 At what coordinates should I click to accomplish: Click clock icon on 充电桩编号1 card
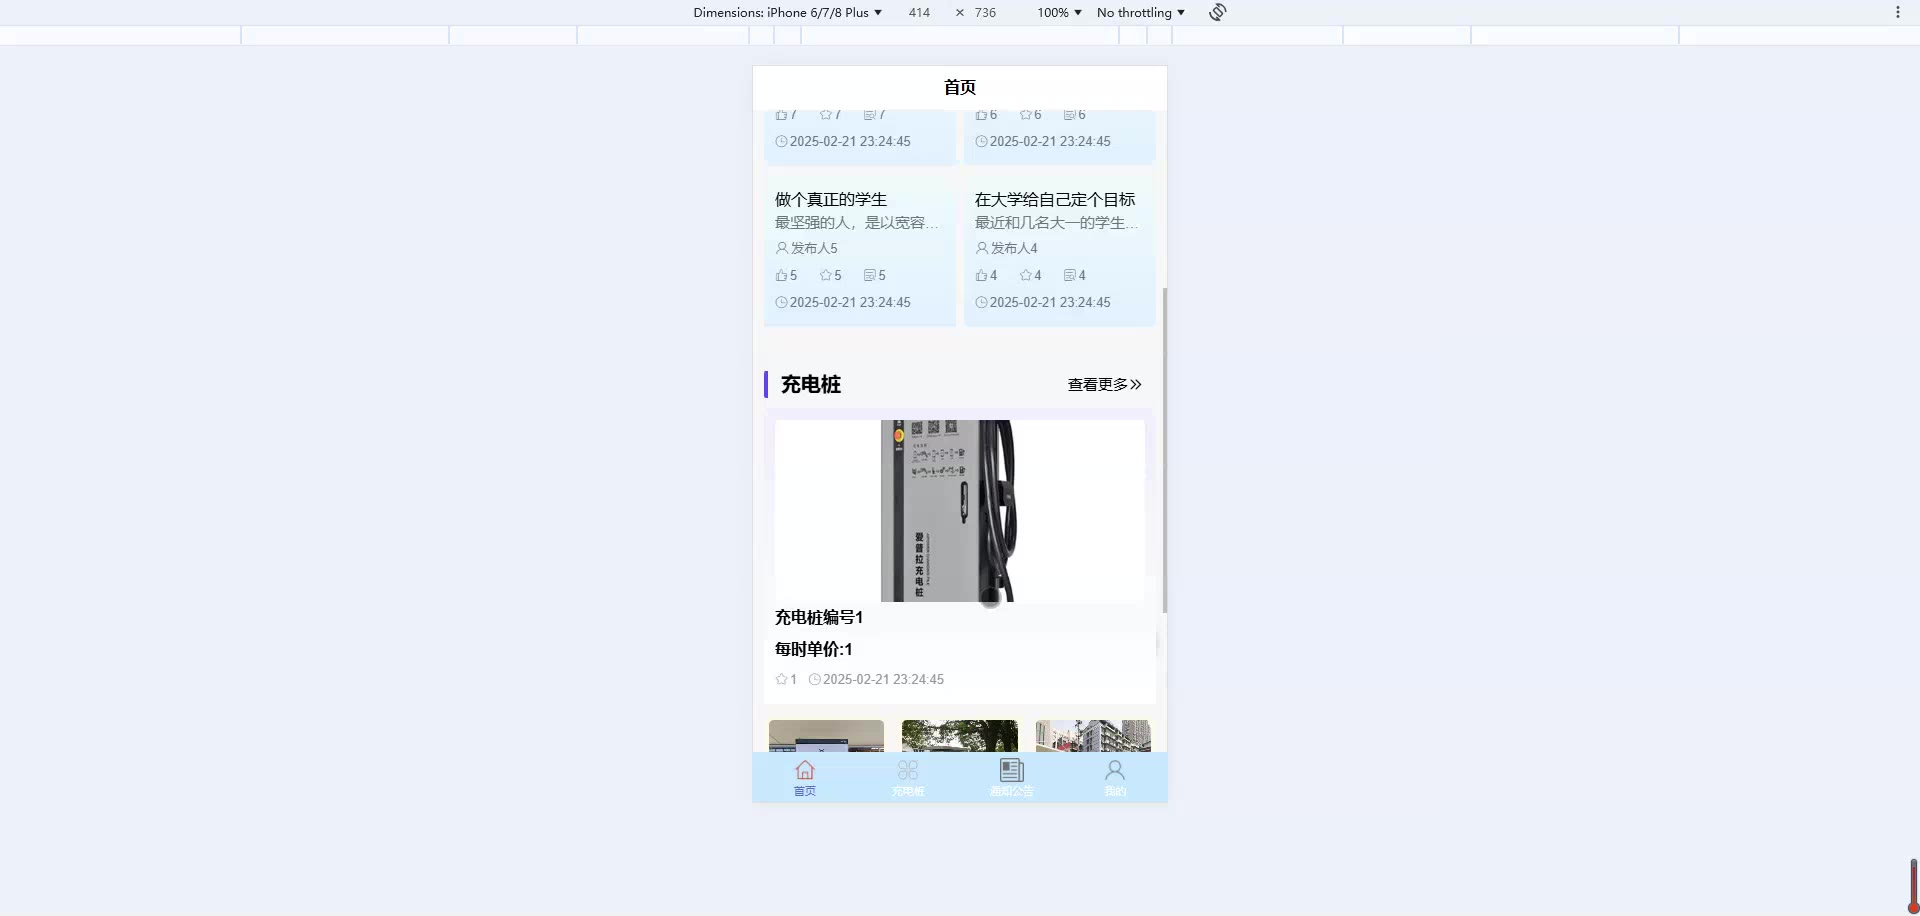coord(814,679)
